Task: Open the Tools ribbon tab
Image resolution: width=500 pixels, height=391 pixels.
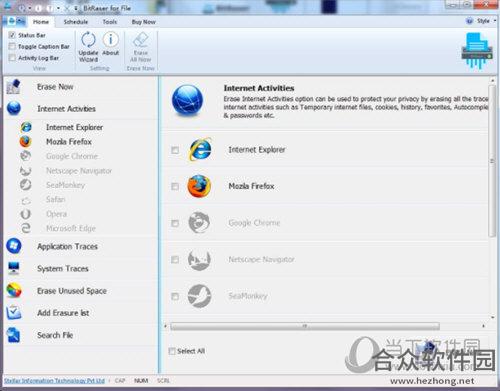Action: pos(110,22)
